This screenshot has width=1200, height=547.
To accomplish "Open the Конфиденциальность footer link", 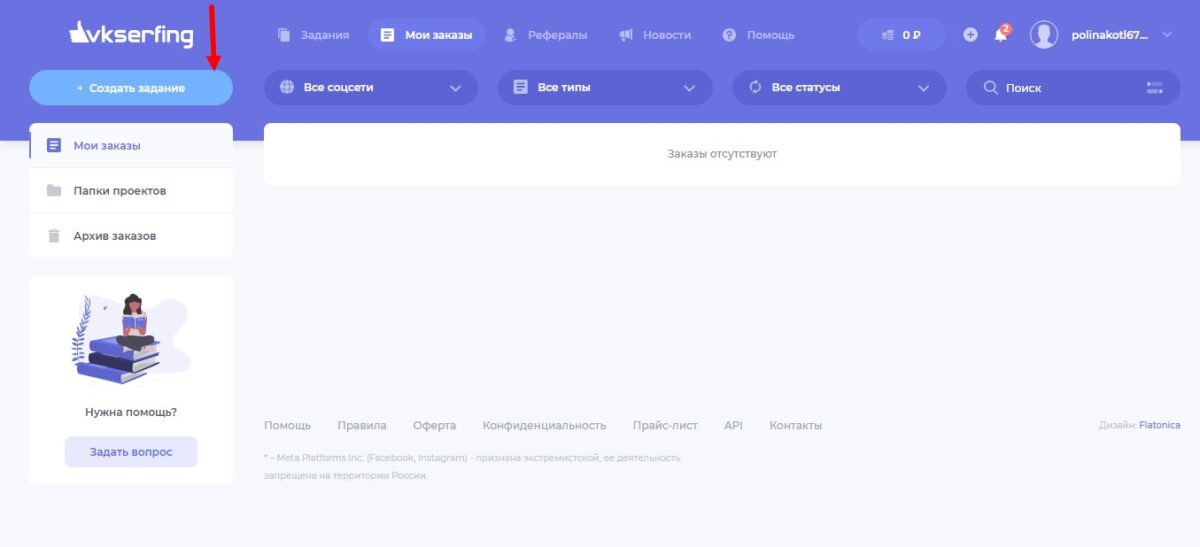I will [x=544, y=425].
